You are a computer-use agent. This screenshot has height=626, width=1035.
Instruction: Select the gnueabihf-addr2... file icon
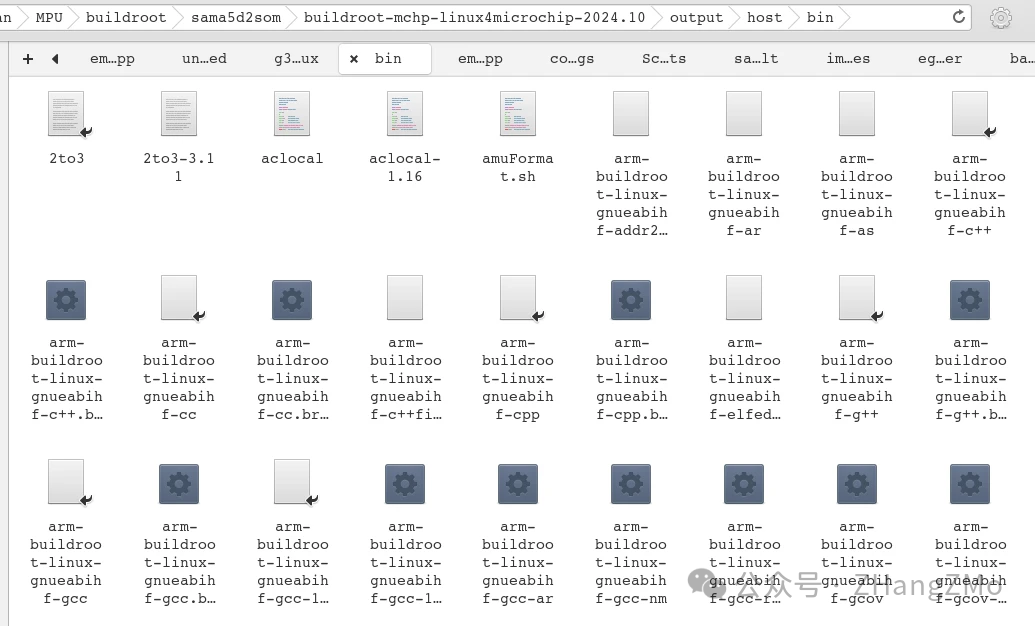click(x=631, y=114)
